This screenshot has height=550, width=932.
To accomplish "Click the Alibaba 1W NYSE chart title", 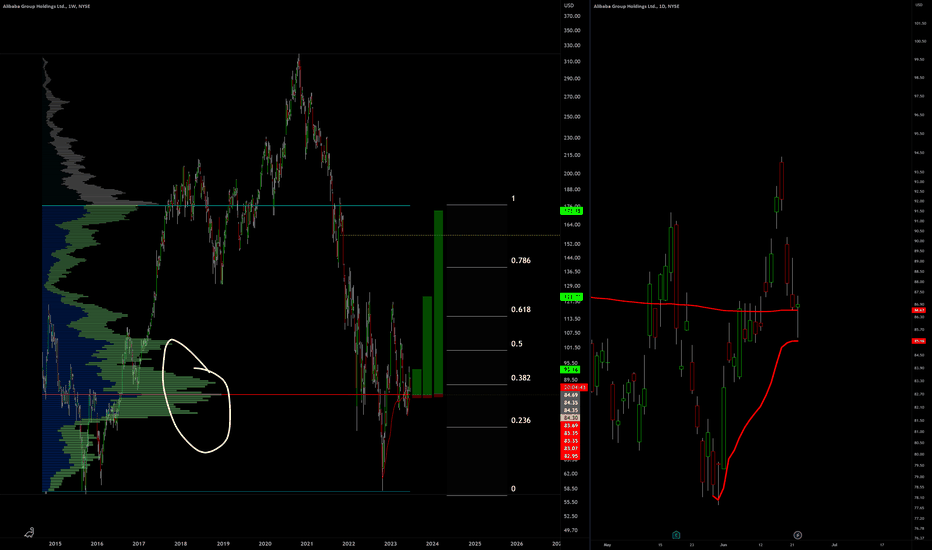I will coord(46,6).
